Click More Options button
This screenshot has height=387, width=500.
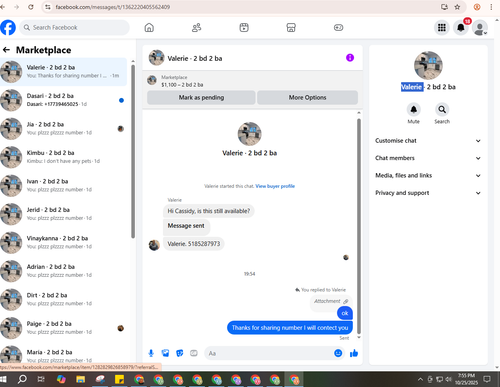click(x=307, y=97)
